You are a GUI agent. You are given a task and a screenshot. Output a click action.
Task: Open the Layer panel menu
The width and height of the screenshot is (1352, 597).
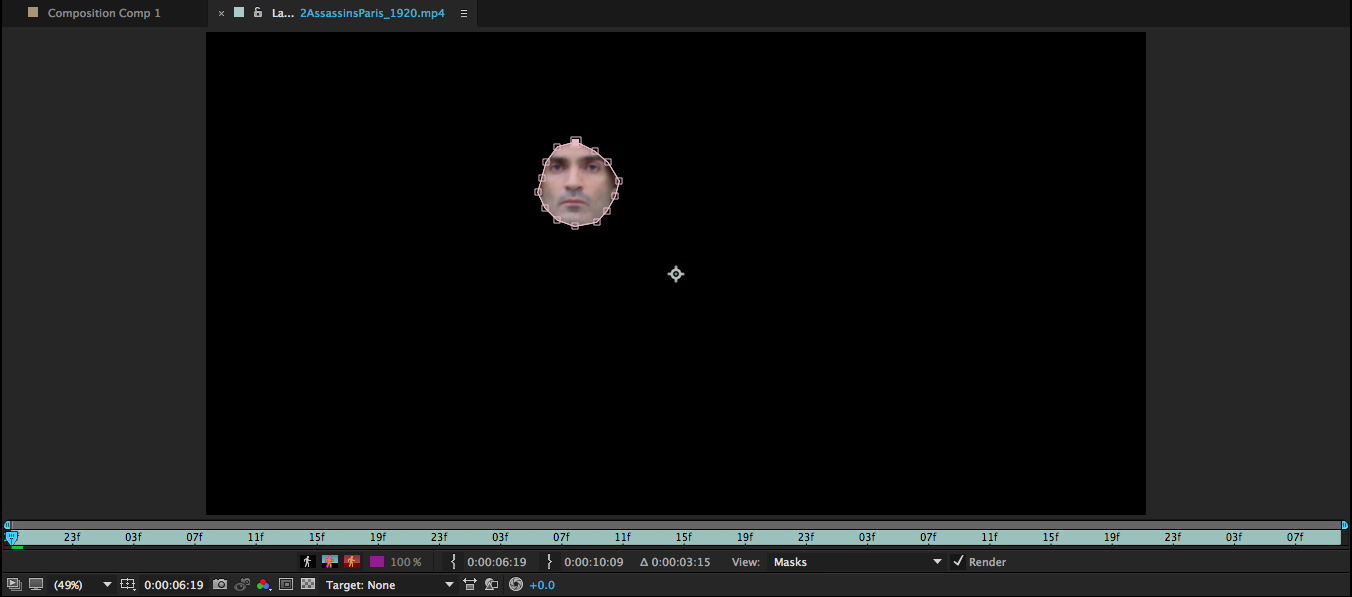click(x=463, y=14)
